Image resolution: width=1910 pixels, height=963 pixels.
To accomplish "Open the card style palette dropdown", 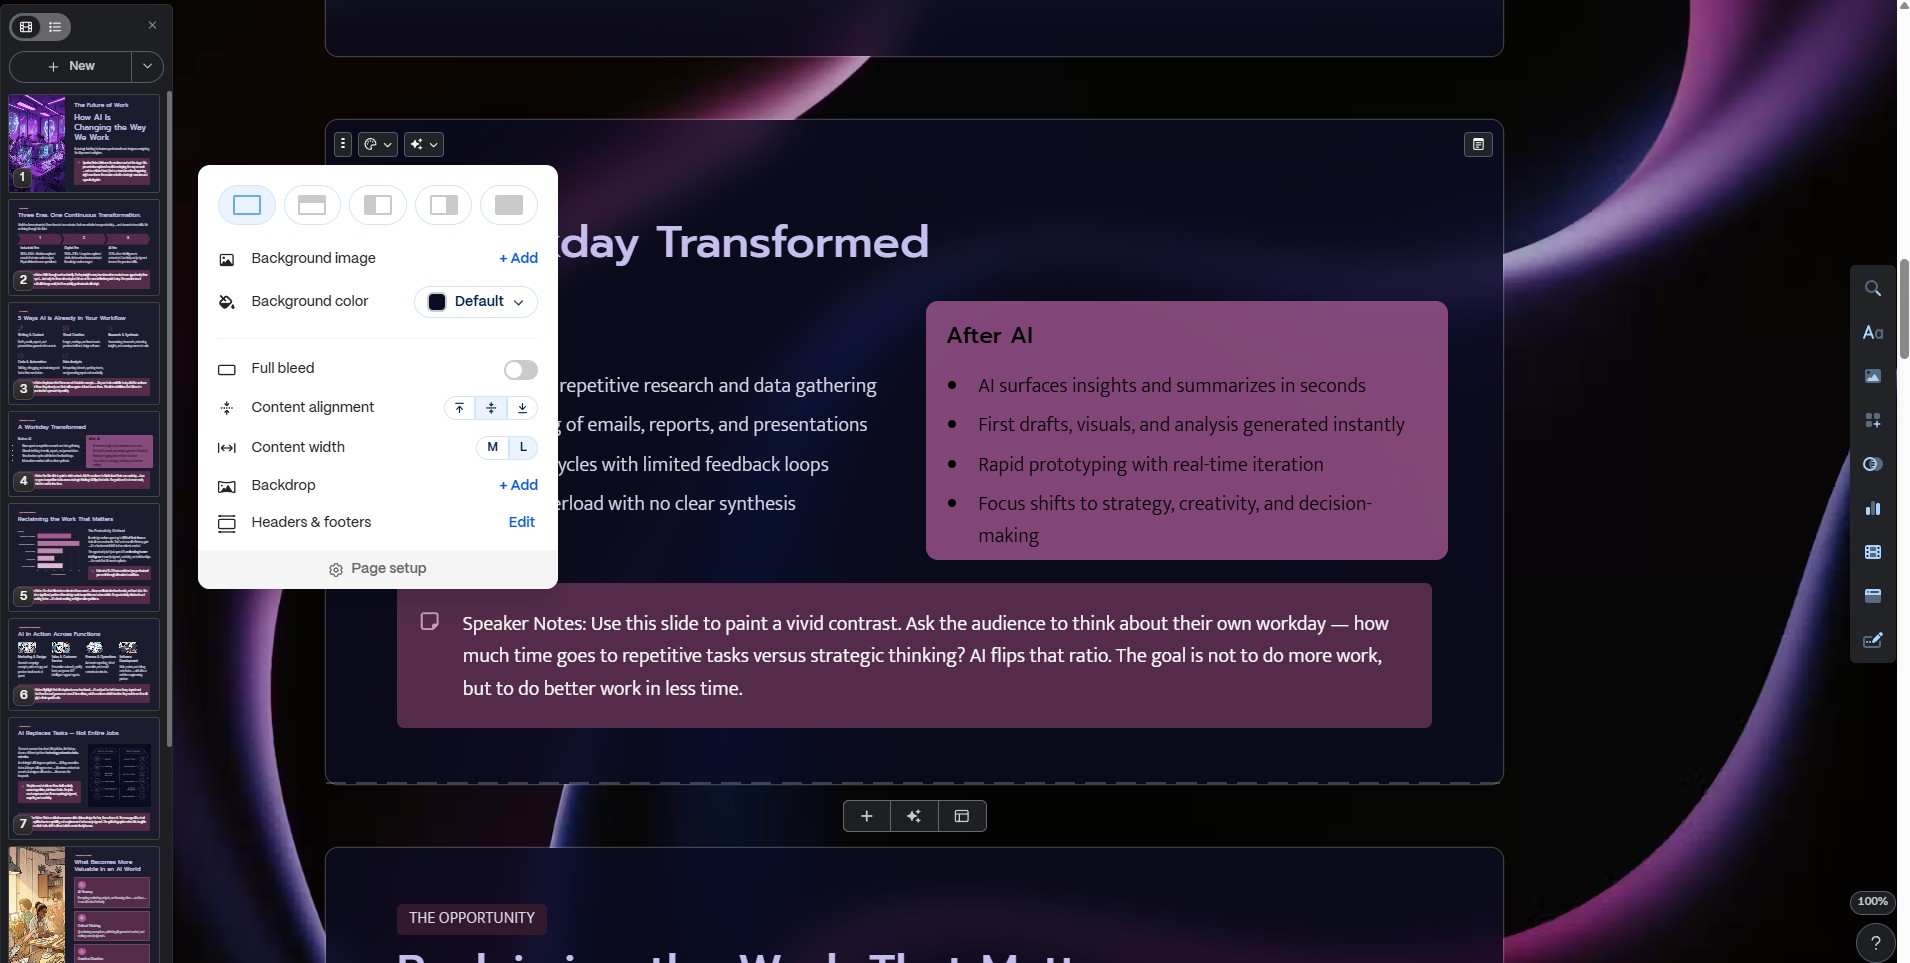I will point(377,144).
